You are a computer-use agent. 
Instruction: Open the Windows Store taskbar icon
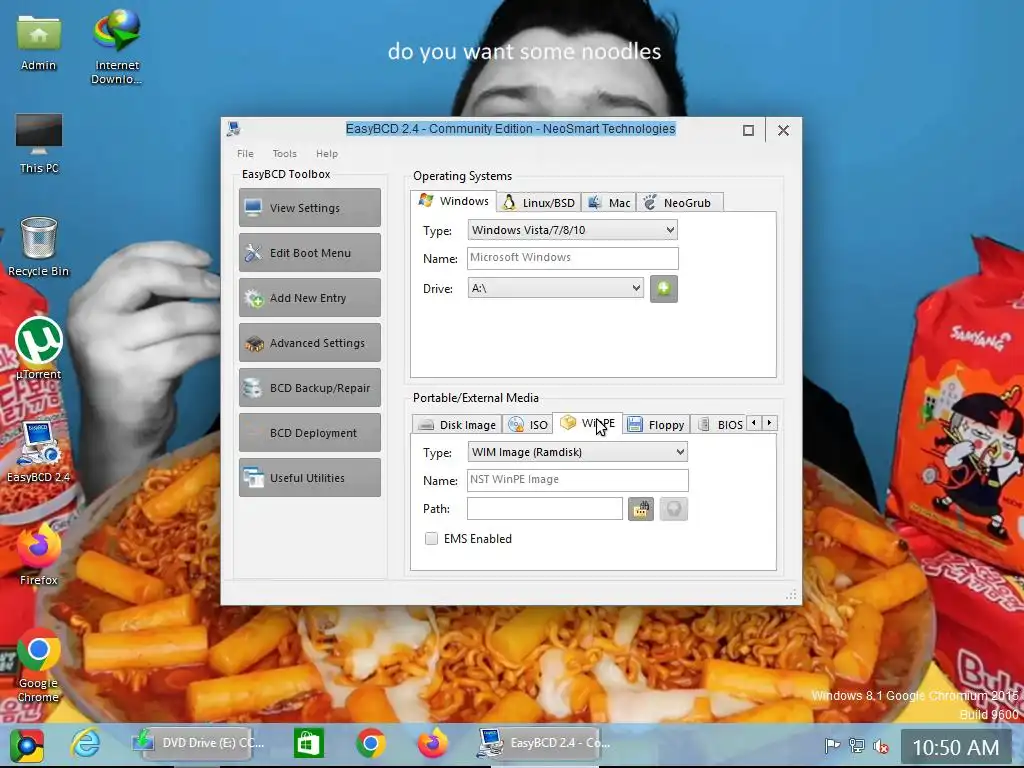(x=308, y=744)
